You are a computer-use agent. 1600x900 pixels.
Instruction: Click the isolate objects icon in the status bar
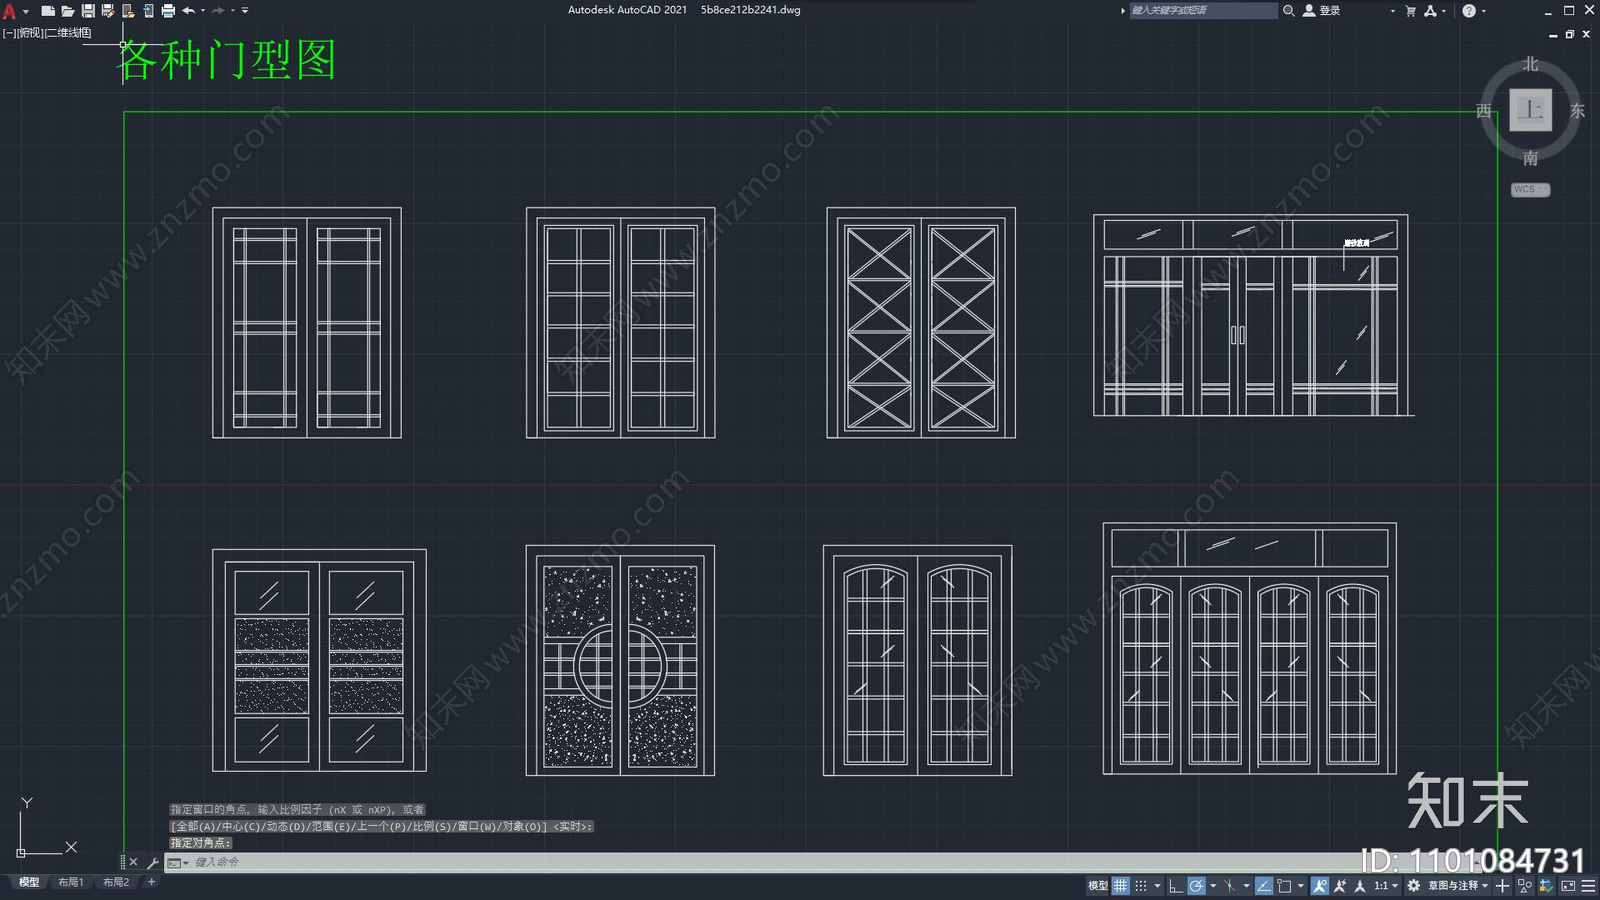pos(1524,885)
